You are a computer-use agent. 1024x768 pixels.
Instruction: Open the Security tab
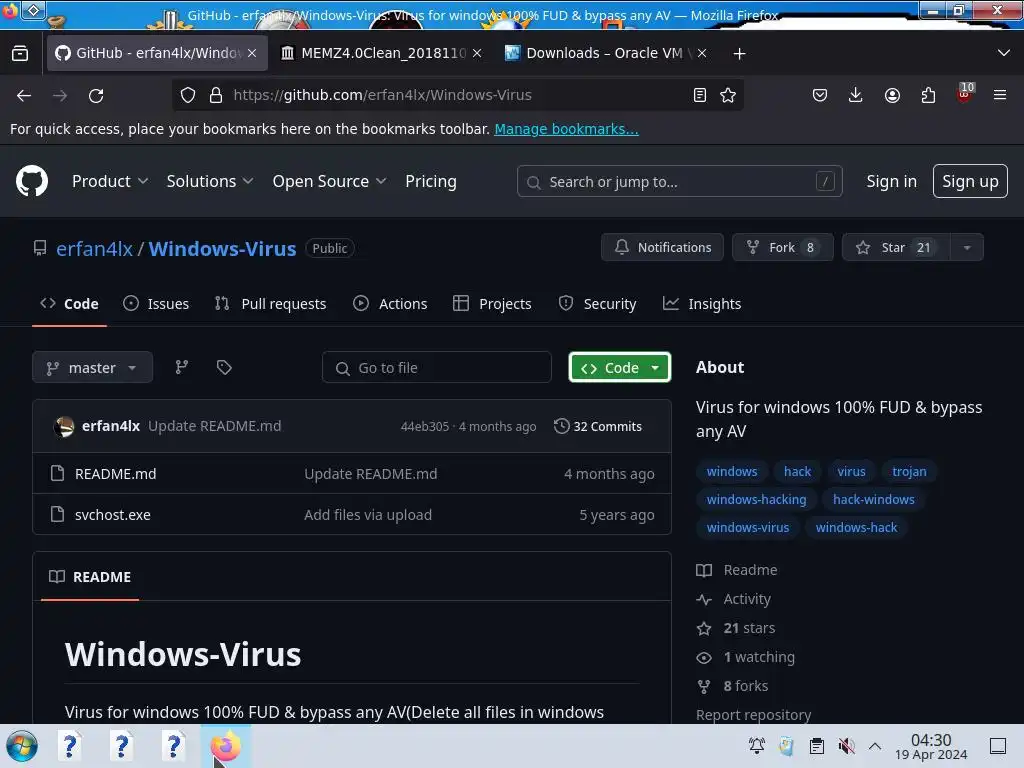click(x=597, y=304)
